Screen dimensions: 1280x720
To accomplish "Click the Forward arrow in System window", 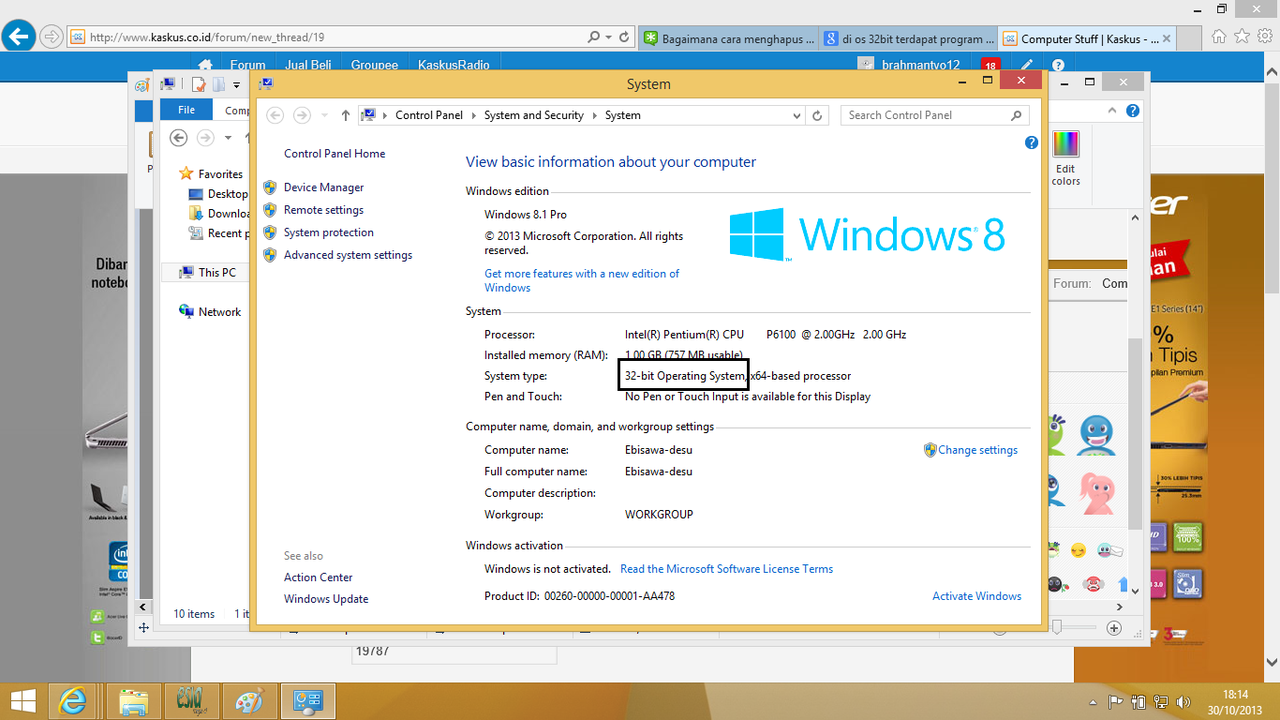I will coord(301,115).
